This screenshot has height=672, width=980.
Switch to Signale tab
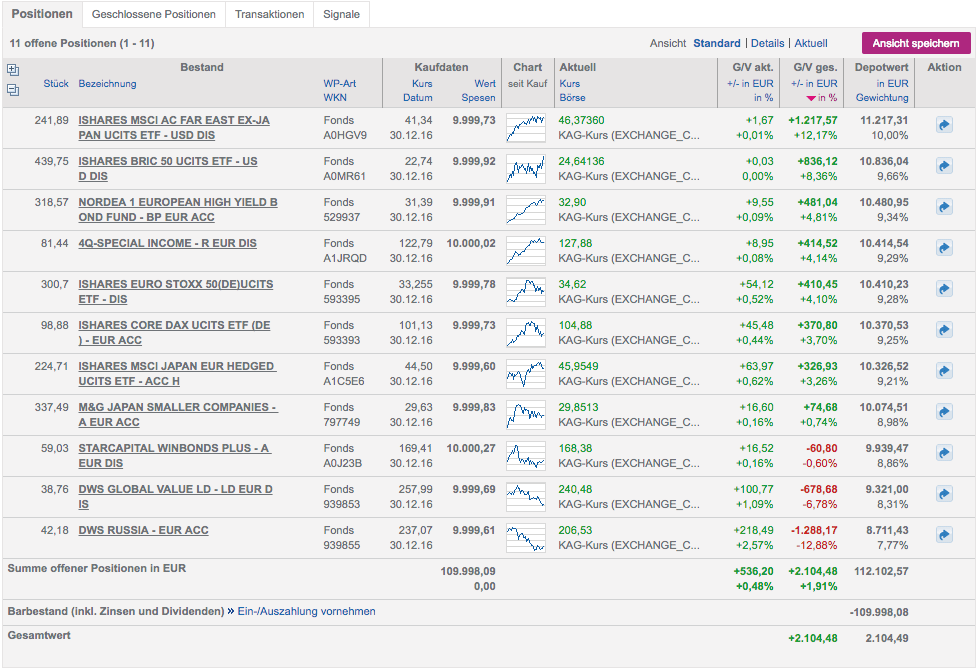[x=342, y=14]
